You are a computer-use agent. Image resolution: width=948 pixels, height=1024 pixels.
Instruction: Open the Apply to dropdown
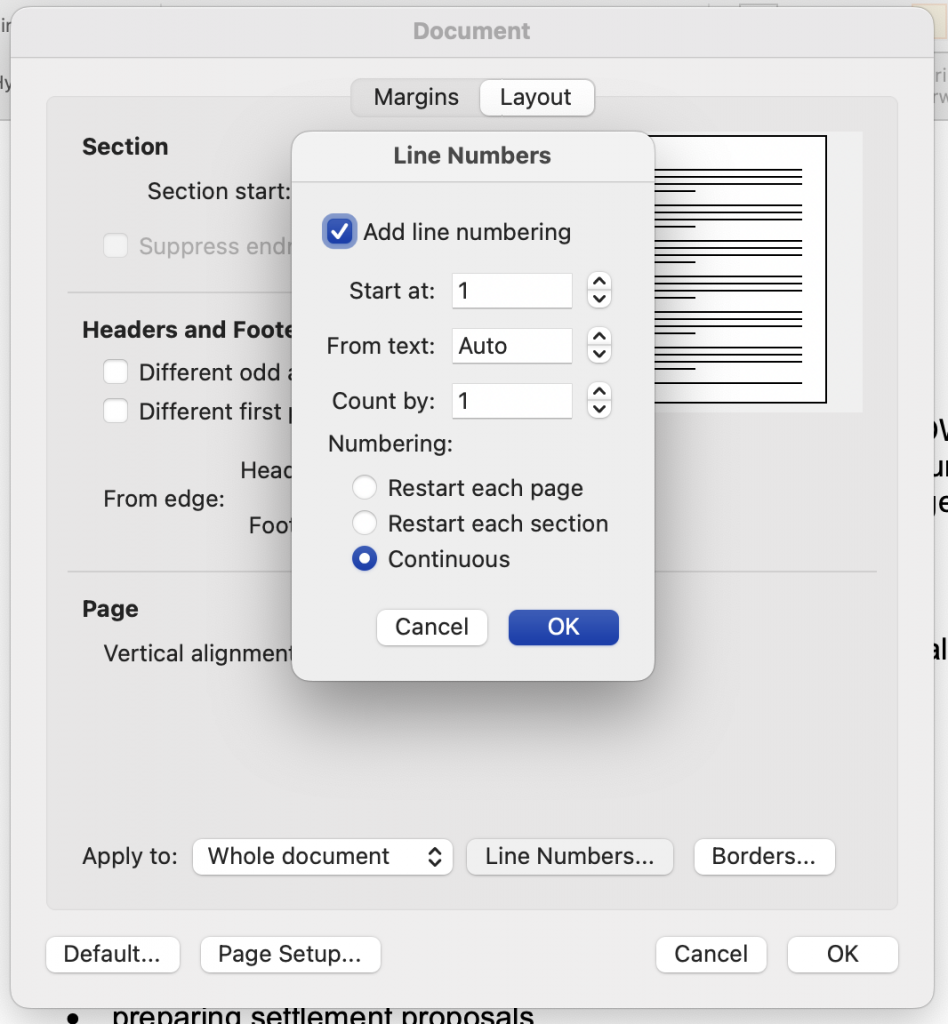[x=322, y=856]
